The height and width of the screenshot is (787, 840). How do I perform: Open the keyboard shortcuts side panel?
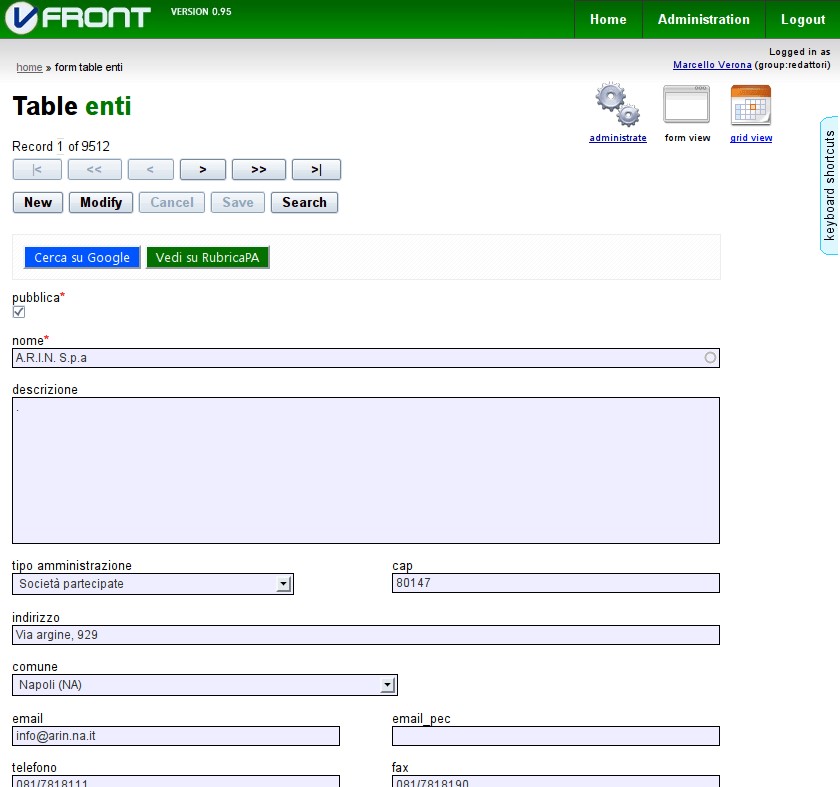[829, 185]
